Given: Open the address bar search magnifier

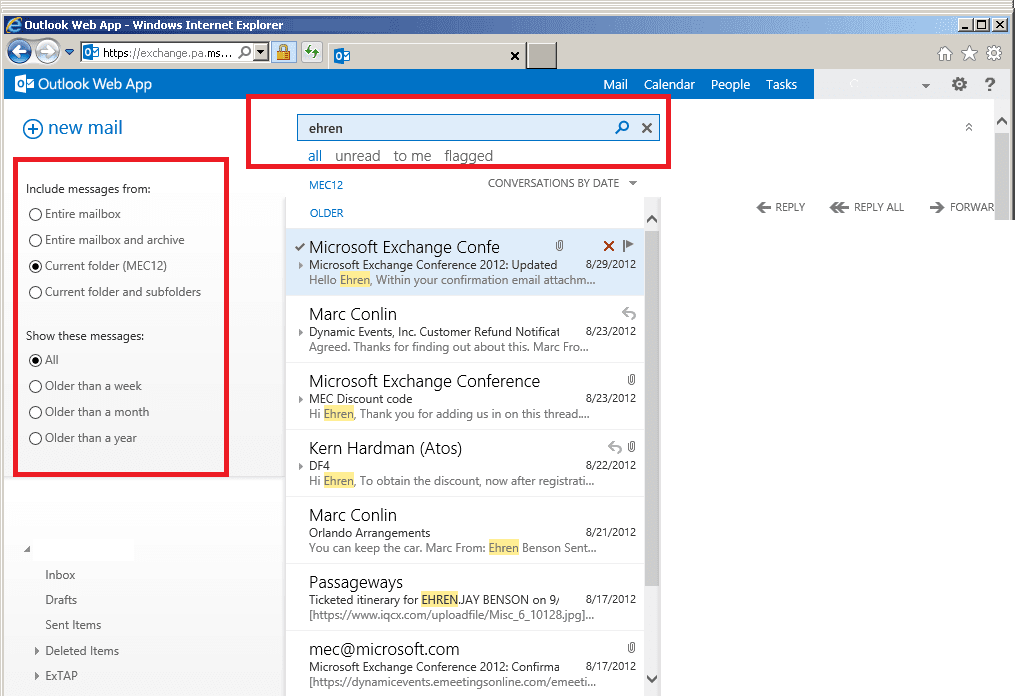Looking at the screenshot, I should point(245,52).
